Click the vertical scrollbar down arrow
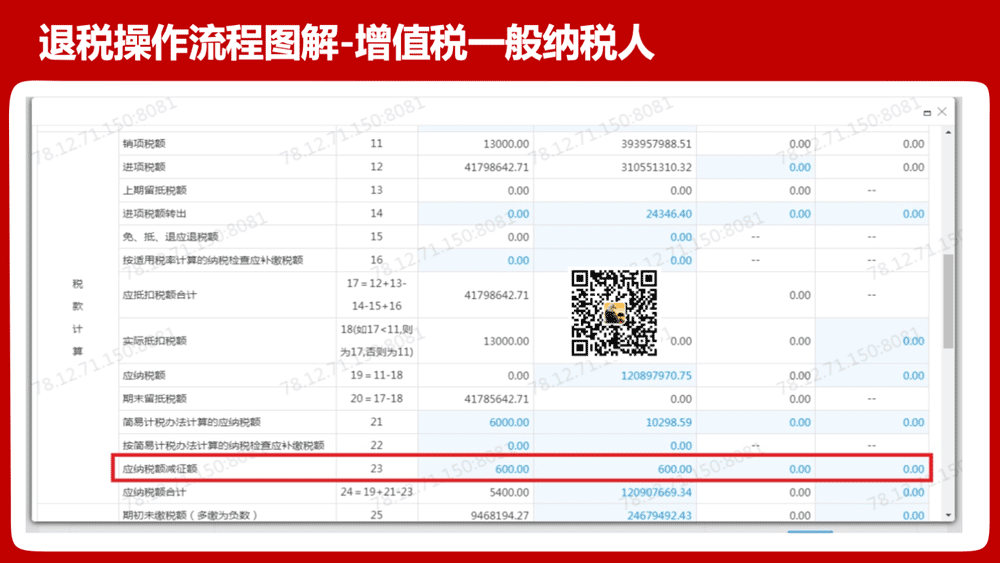1000x563 pixels. [x=948, y=515]
